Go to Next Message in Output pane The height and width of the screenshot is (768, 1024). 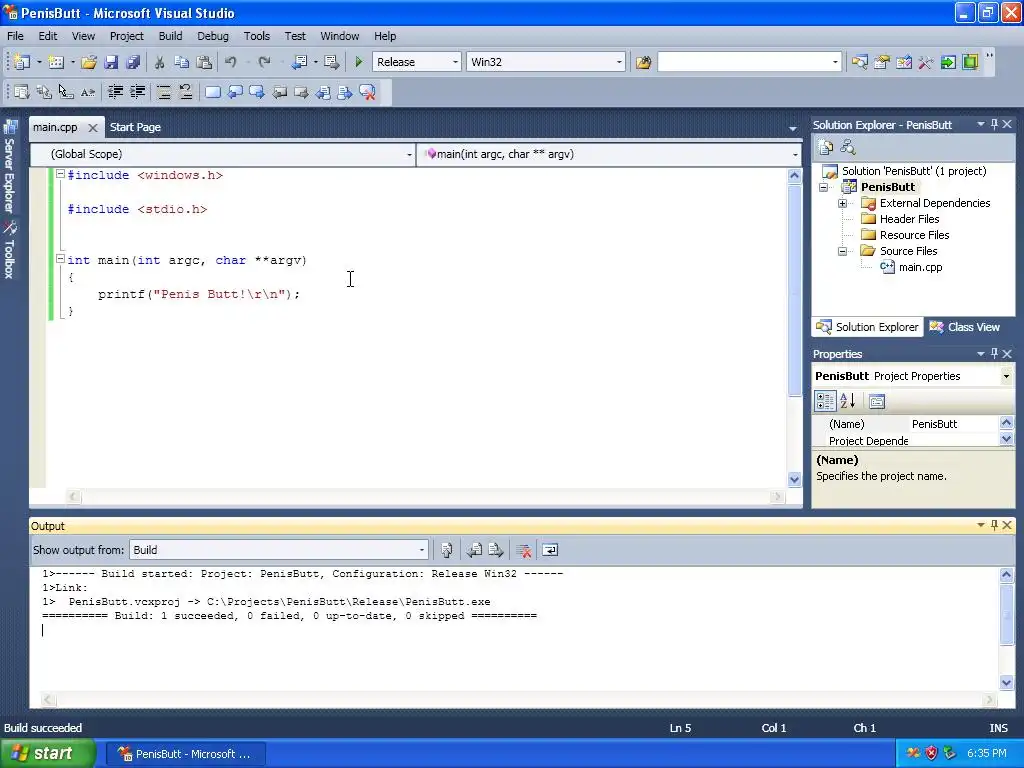coord(496,551)
